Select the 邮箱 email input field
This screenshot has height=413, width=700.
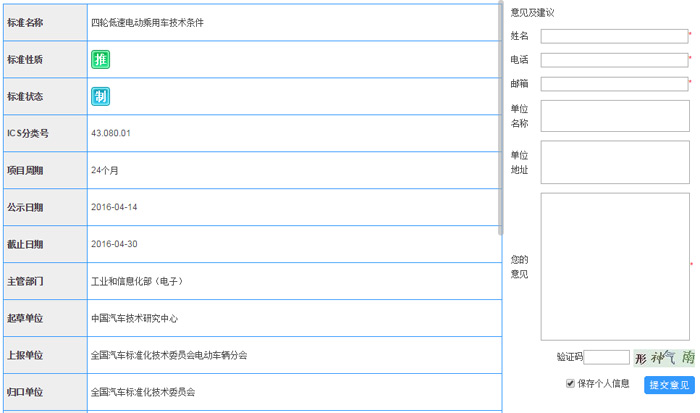click(614, 84)
